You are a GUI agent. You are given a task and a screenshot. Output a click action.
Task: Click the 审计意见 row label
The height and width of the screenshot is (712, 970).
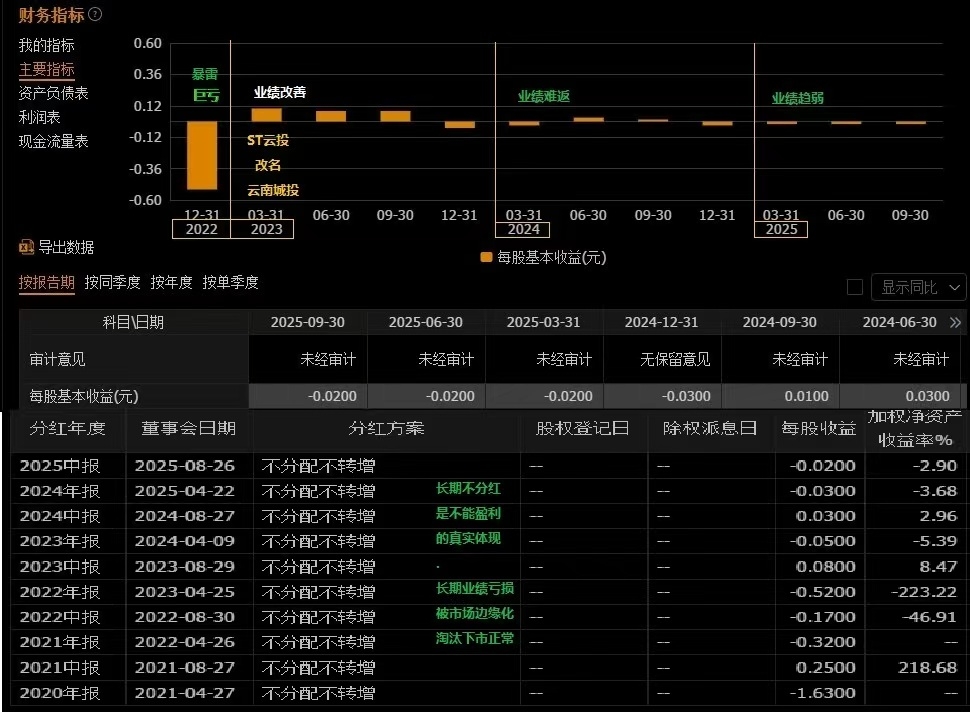(58, 359)
